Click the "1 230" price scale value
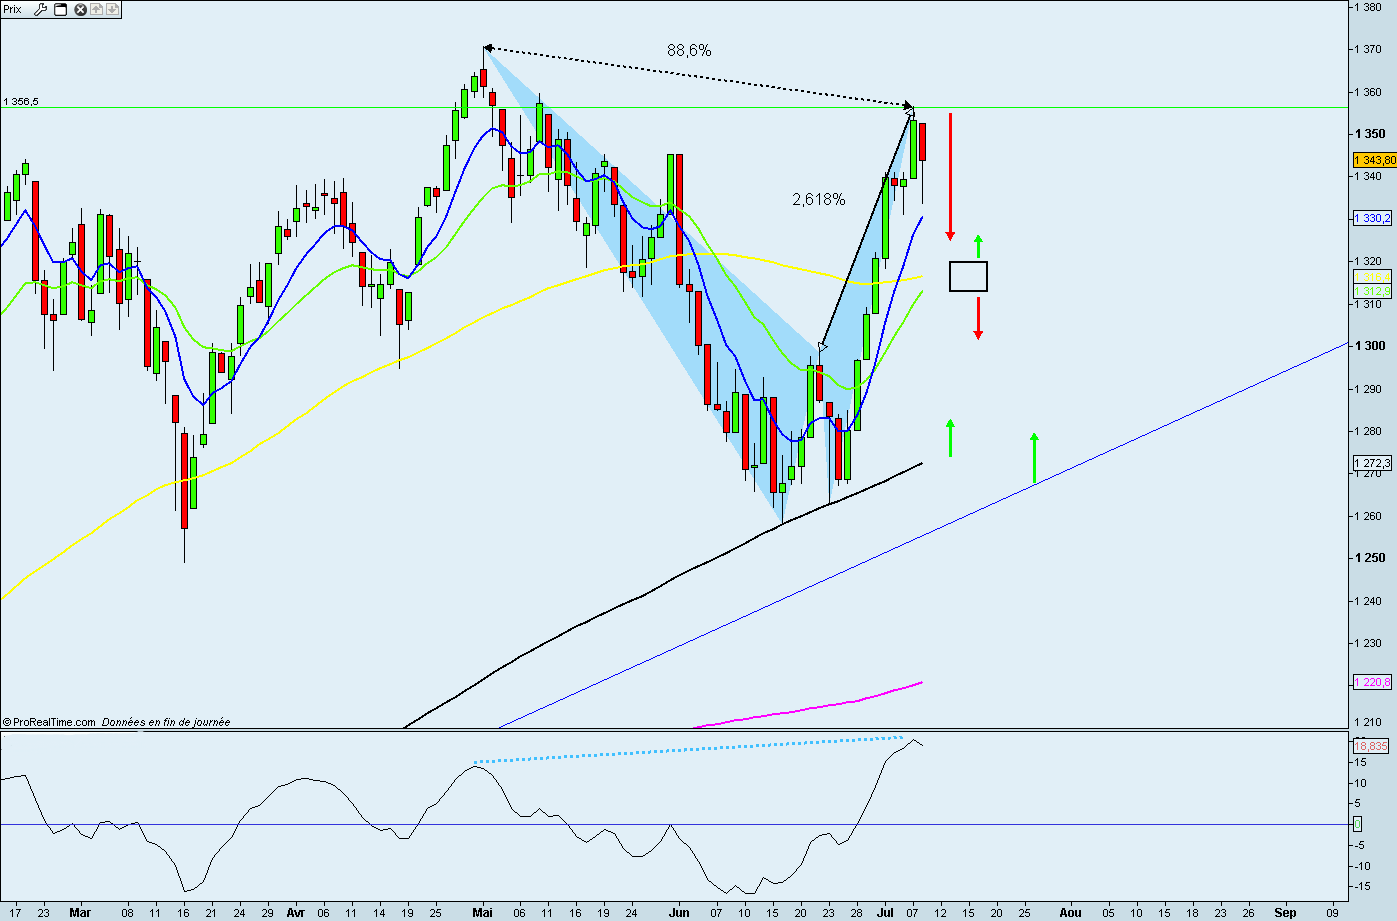Image resolution: width=1397 pixels, height=921 pixels. click(x=1369, y=643)
